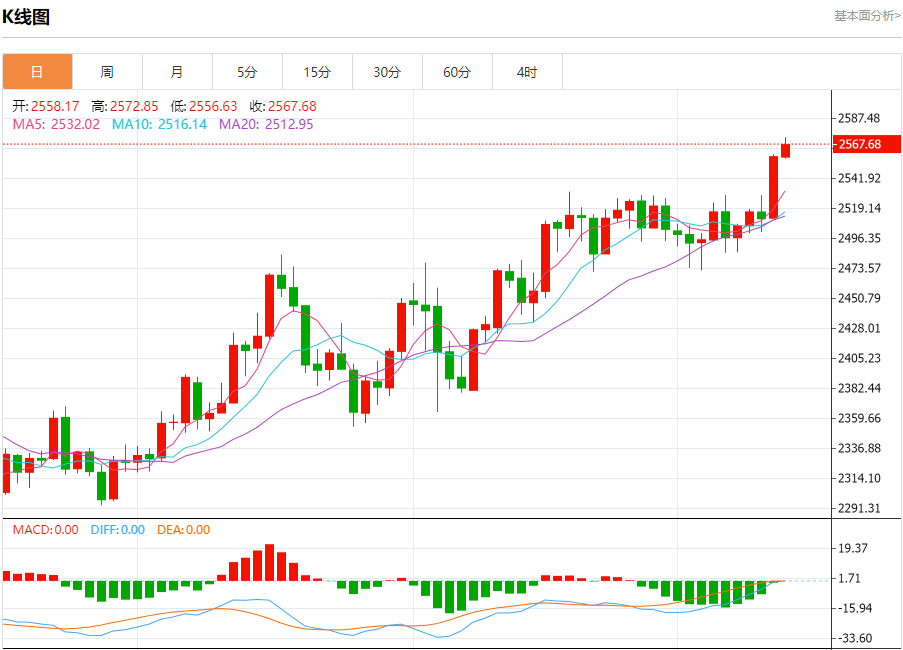
Task: Click the latest red candlestick at top right
Action: pyautogui.click(x=786, y=150)
